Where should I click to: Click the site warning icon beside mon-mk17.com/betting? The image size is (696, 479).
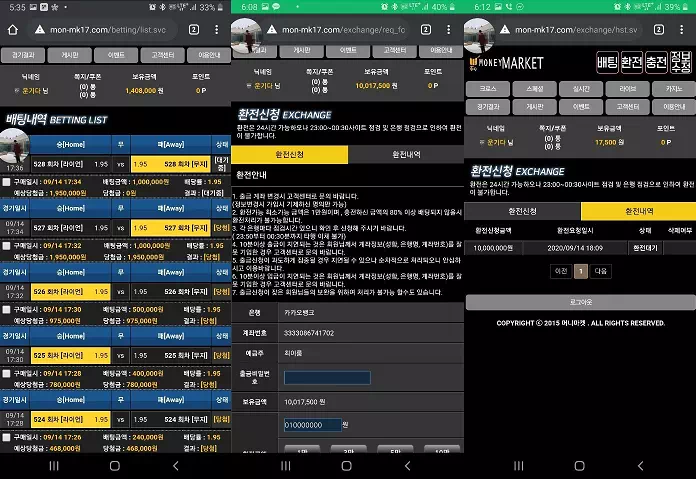tap(40, 30)
